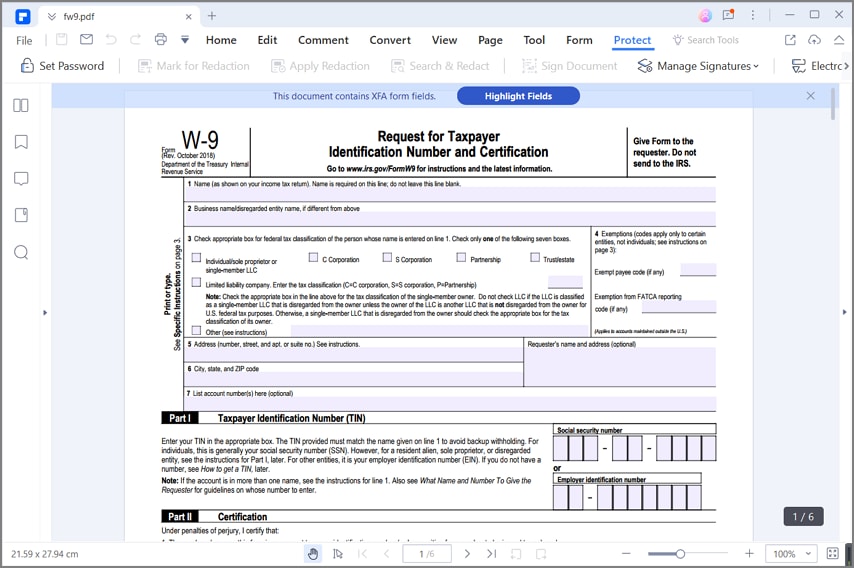Image resolution: width=854 pixels, height=568 pixels.
Task: Click the Save icon in quick toolbar
Action: pos(62,39)
